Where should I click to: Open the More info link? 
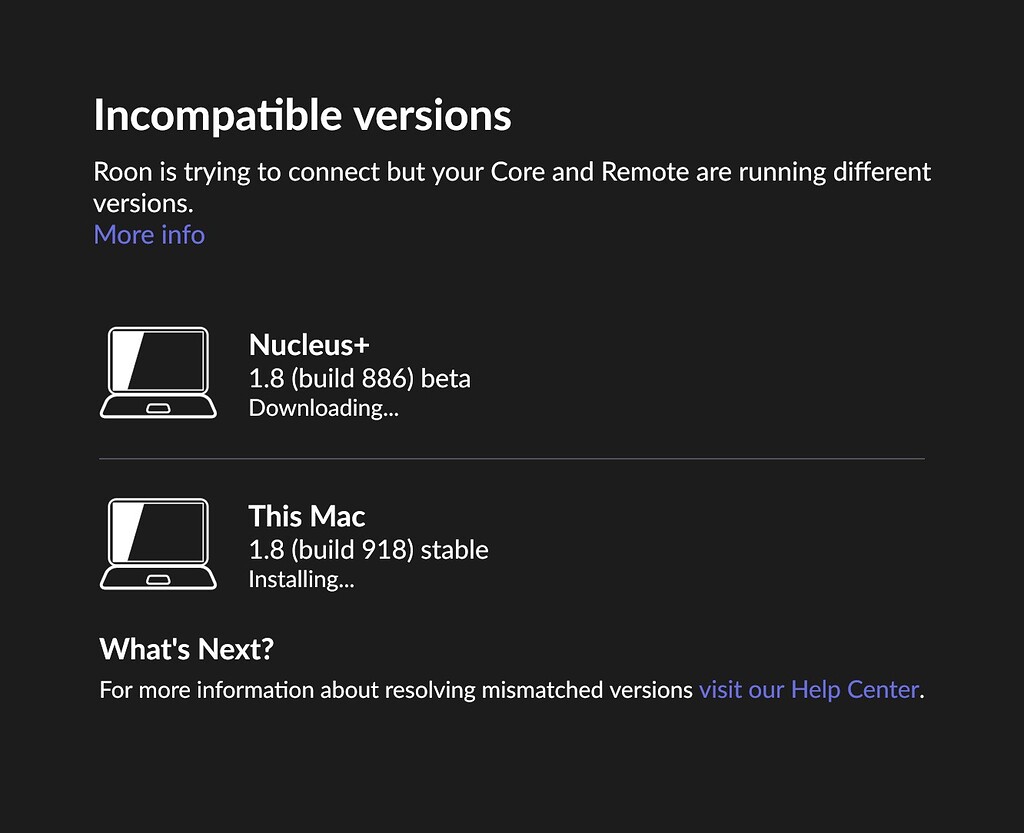pyautogui.click(x=148, y=234)
